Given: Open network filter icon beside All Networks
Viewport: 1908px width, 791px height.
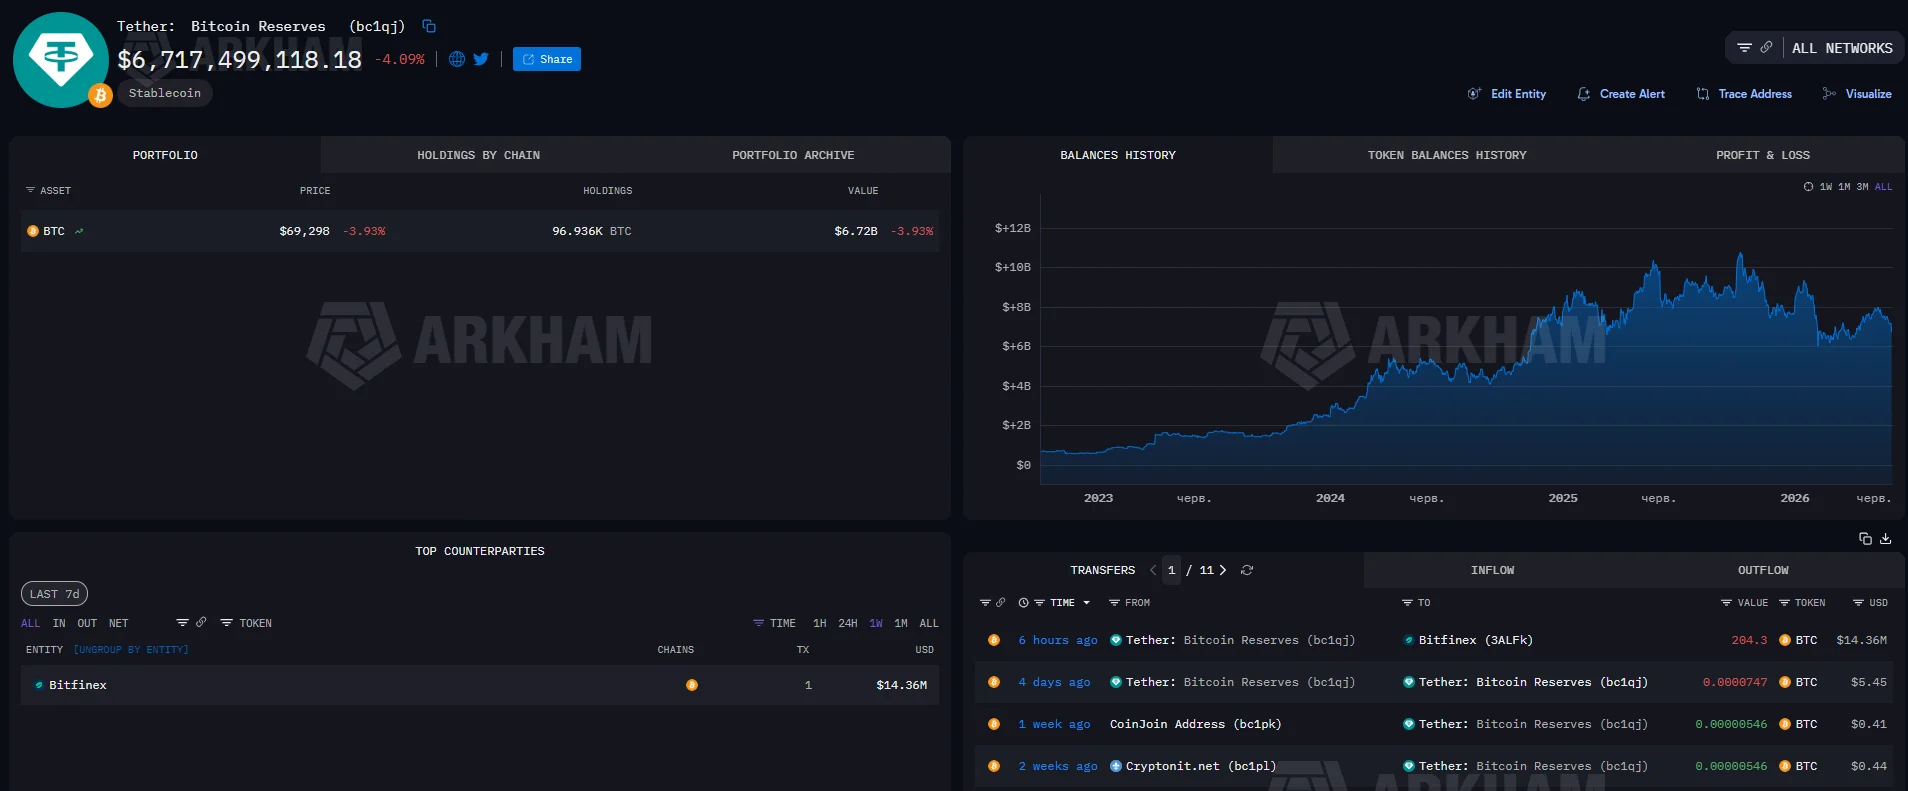Looking at the screenshot, I should 1744,48.
